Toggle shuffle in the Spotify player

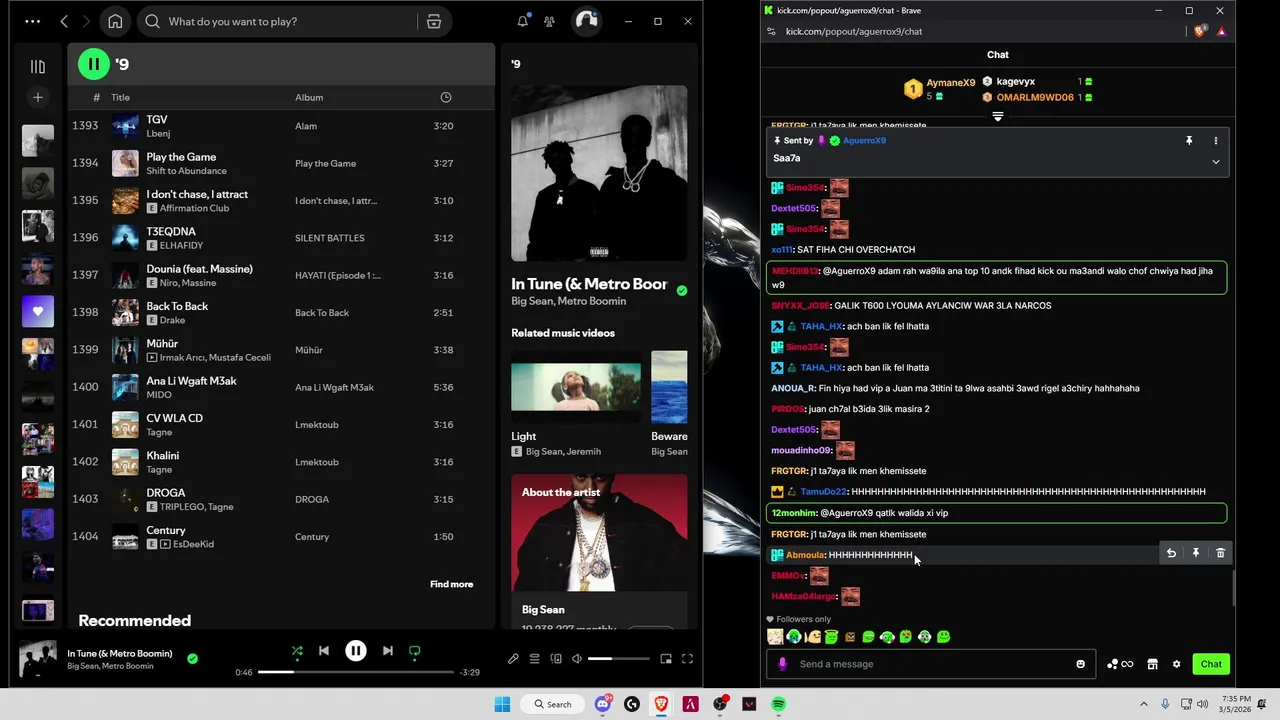point(296,651)
